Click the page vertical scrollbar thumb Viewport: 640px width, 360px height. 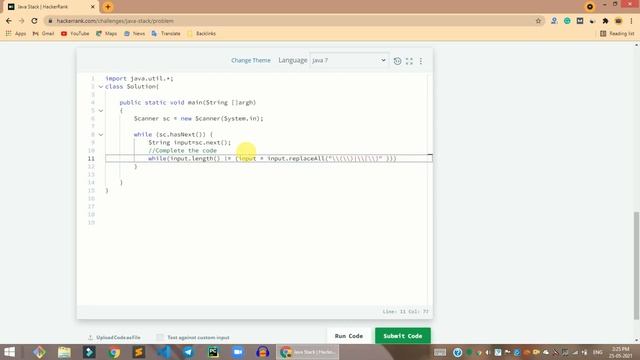pyautogui.click(x=636, y=266)
